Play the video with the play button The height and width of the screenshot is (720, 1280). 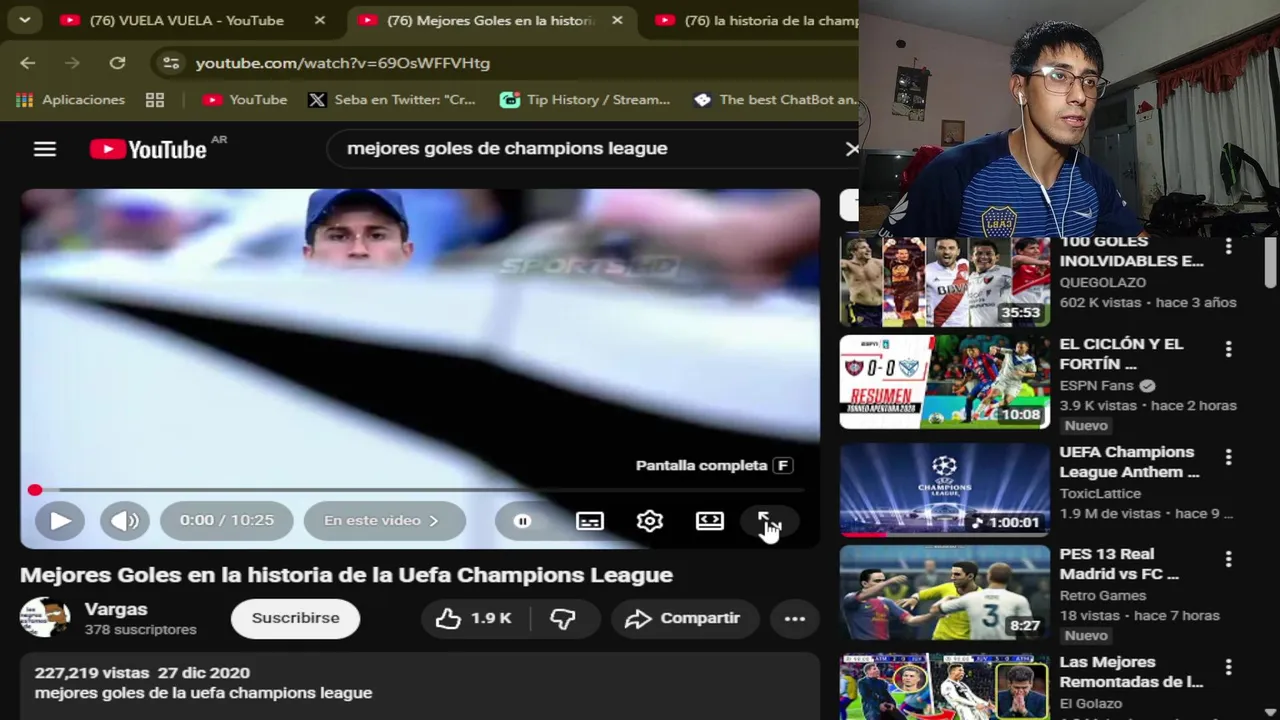60,520
